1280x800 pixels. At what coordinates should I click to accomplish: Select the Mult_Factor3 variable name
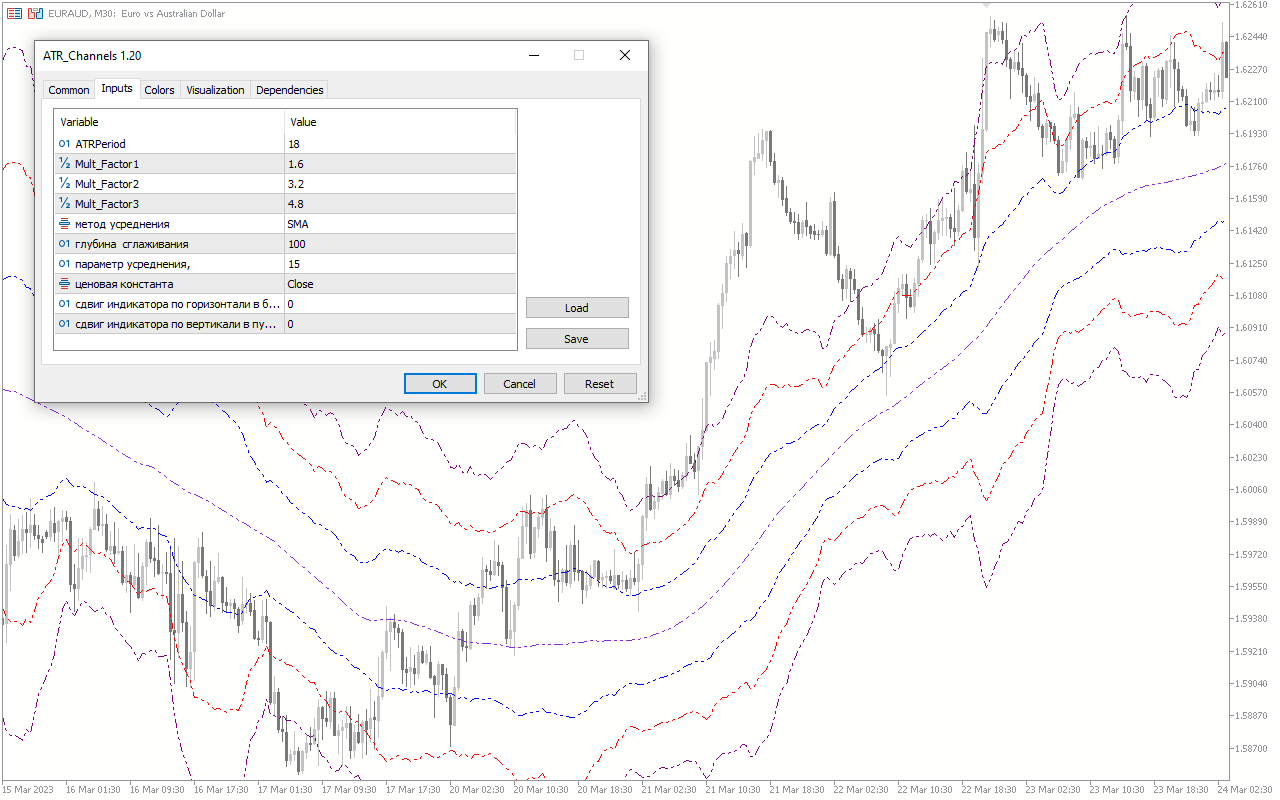(107, 204)
